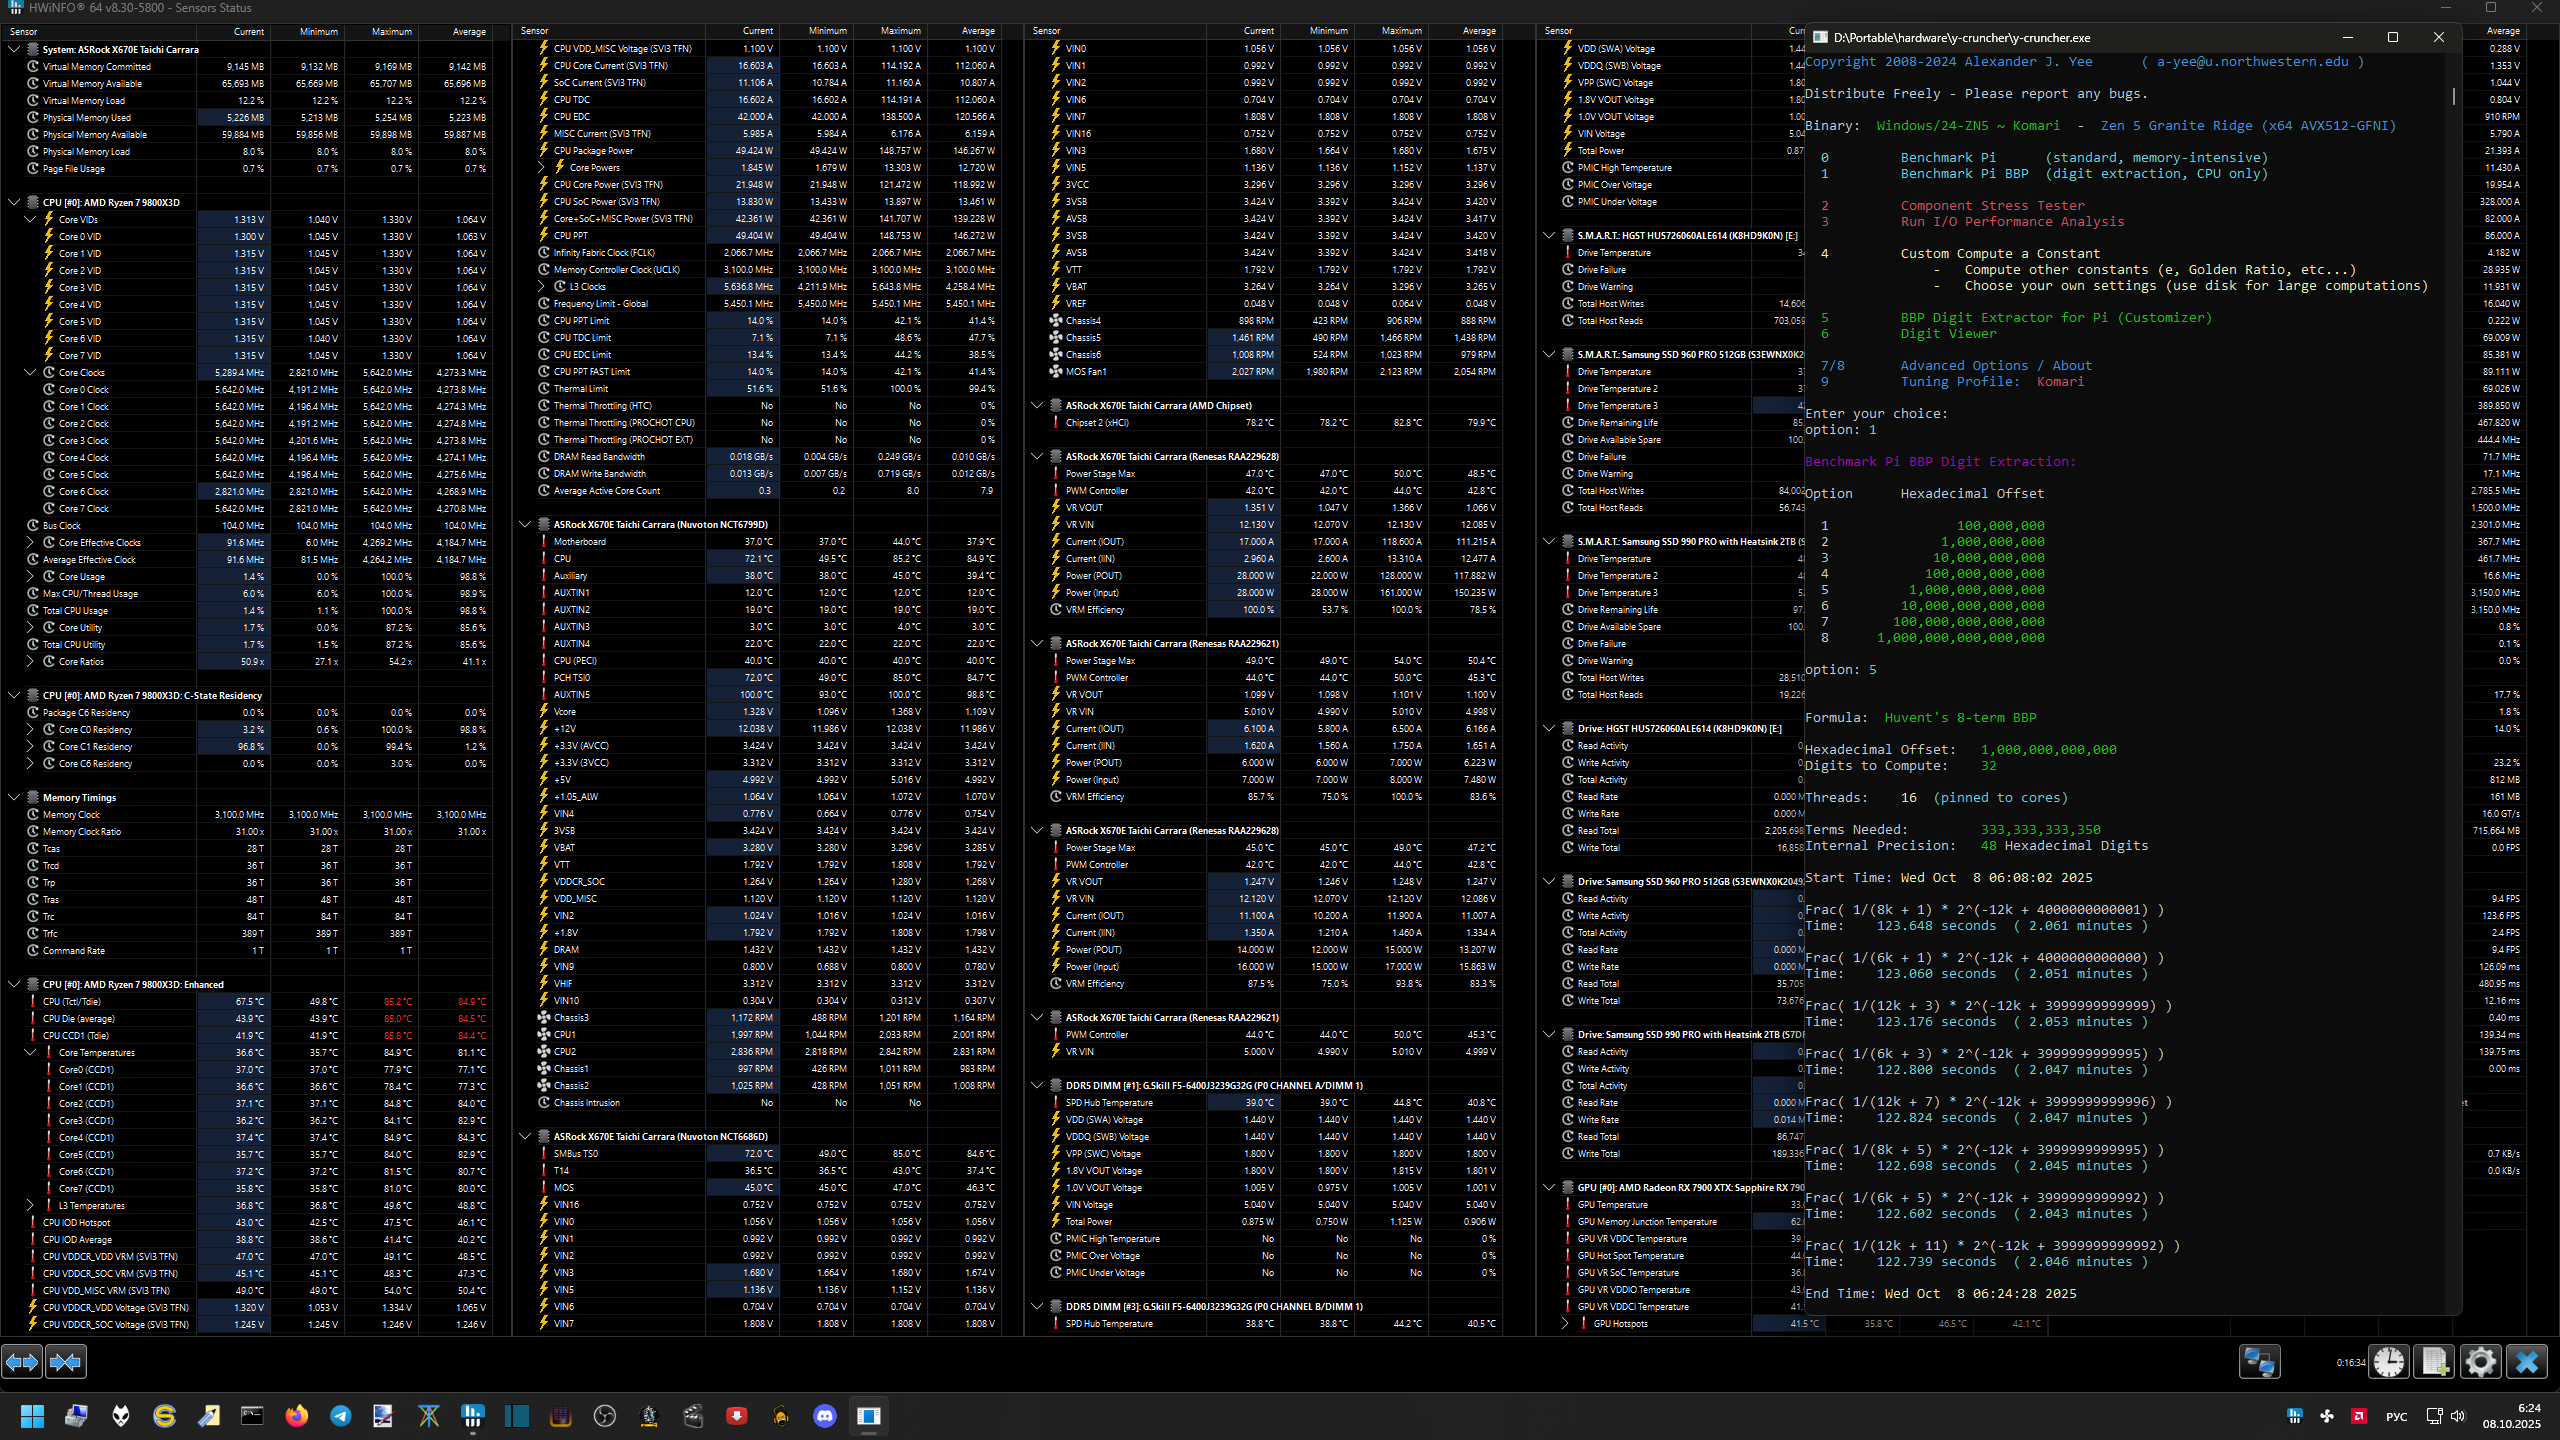Open HWiNFO sensor settings gear
Viewport: 2560px width, 1440px height.
2480,1361
